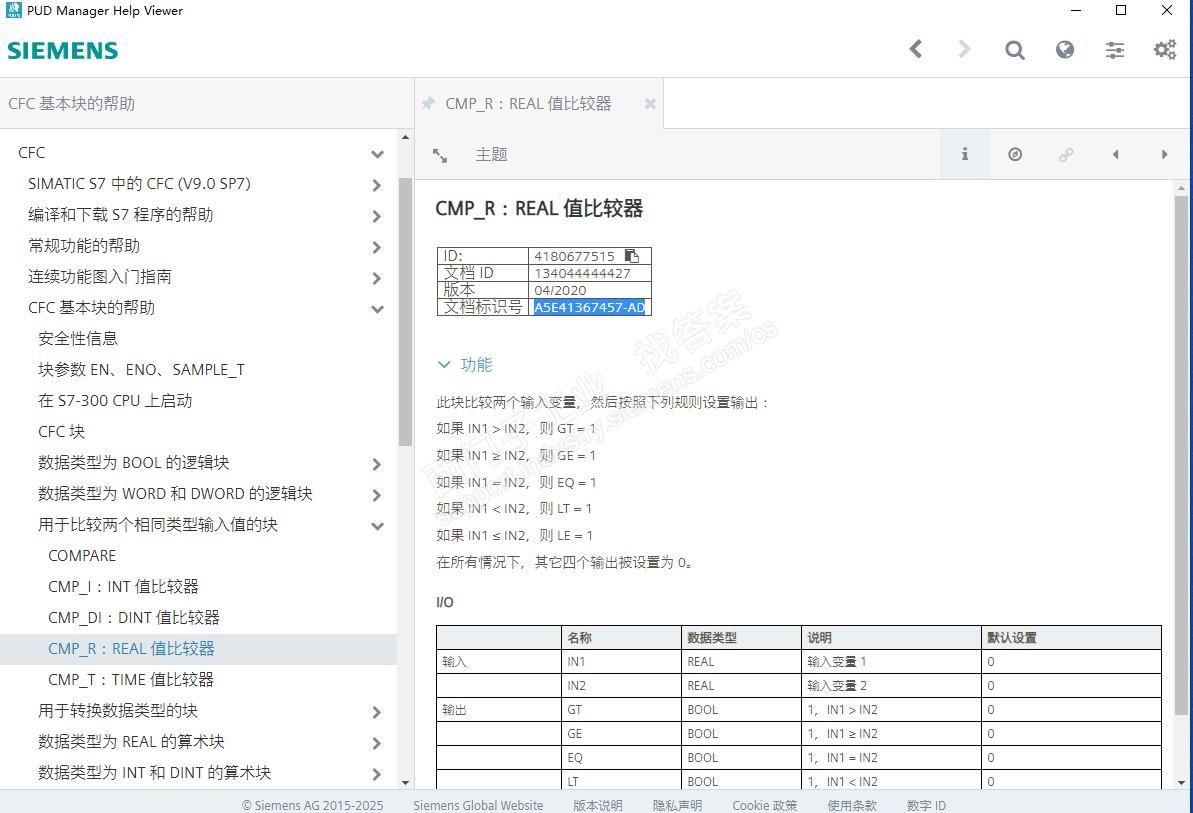Open 安全性信息 topic
This screenshot has height=813, width=1193.
tap(78, 338)
